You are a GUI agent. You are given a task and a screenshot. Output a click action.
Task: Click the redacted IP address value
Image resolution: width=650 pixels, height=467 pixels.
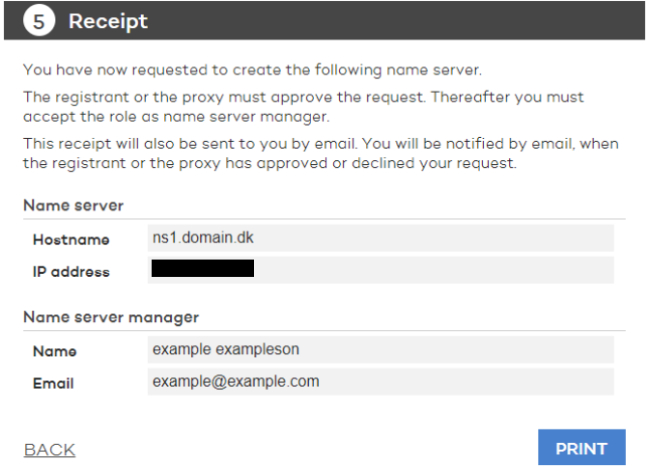[x=203, y=269]
